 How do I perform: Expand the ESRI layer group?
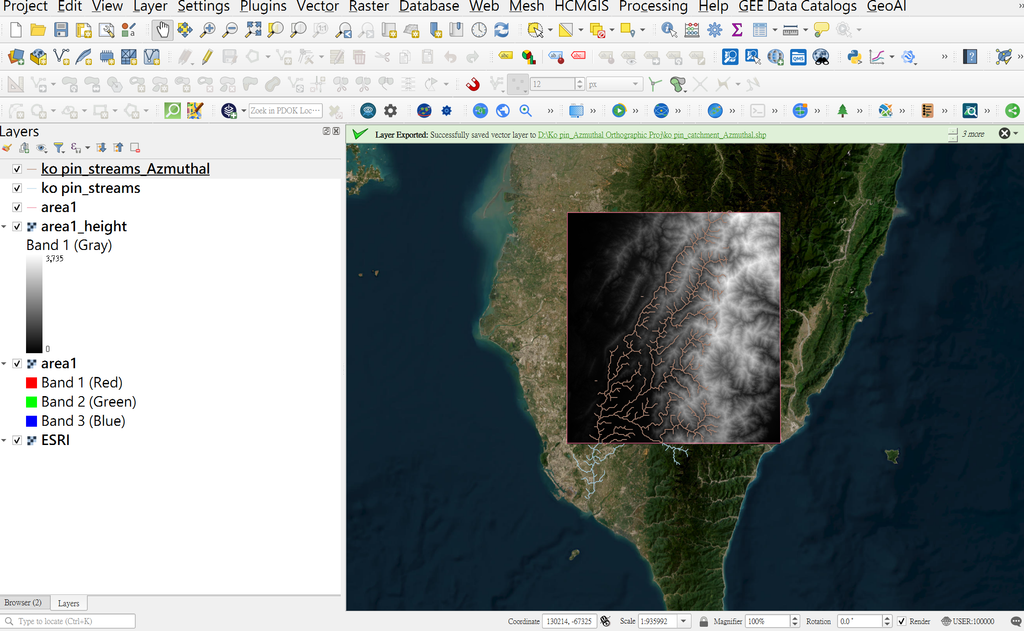pos(5,441)
